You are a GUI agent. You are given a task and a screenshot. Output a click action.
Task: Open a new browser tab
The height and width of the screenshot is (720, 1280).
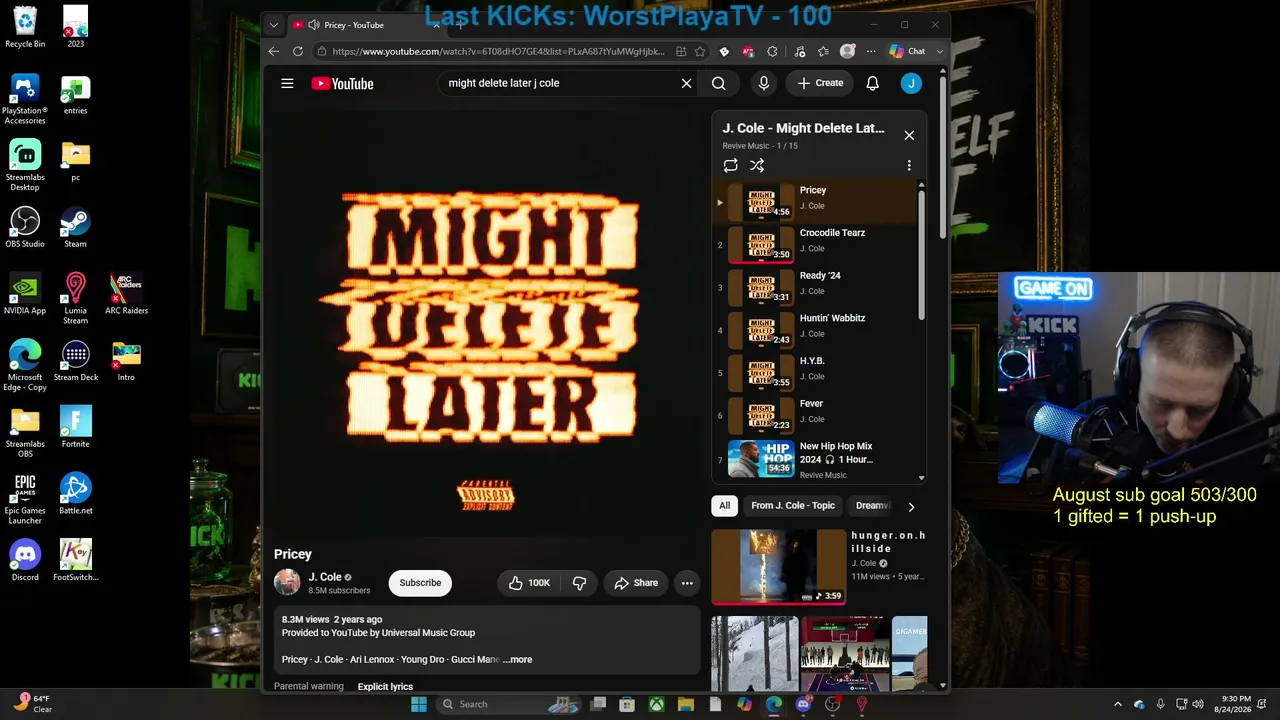coord(459,25)
